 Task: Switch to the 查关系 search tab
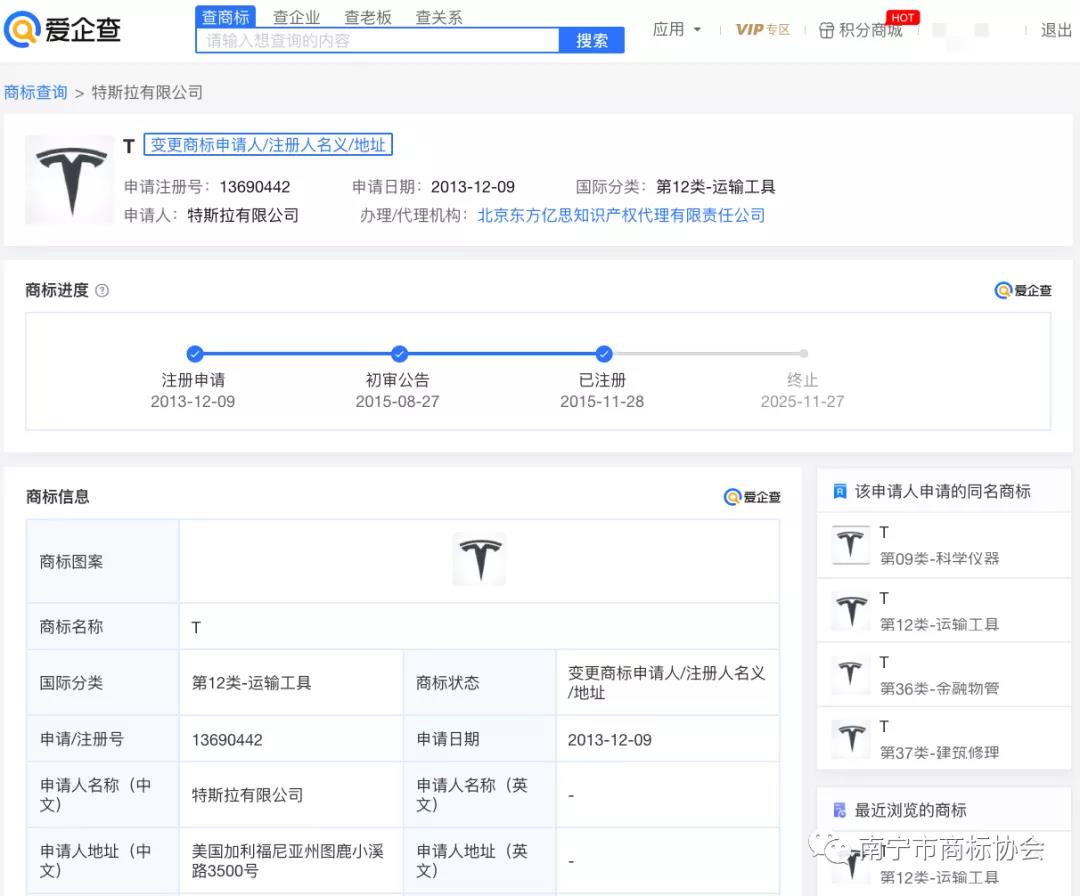pyautogui.click(x=439, y=17)
